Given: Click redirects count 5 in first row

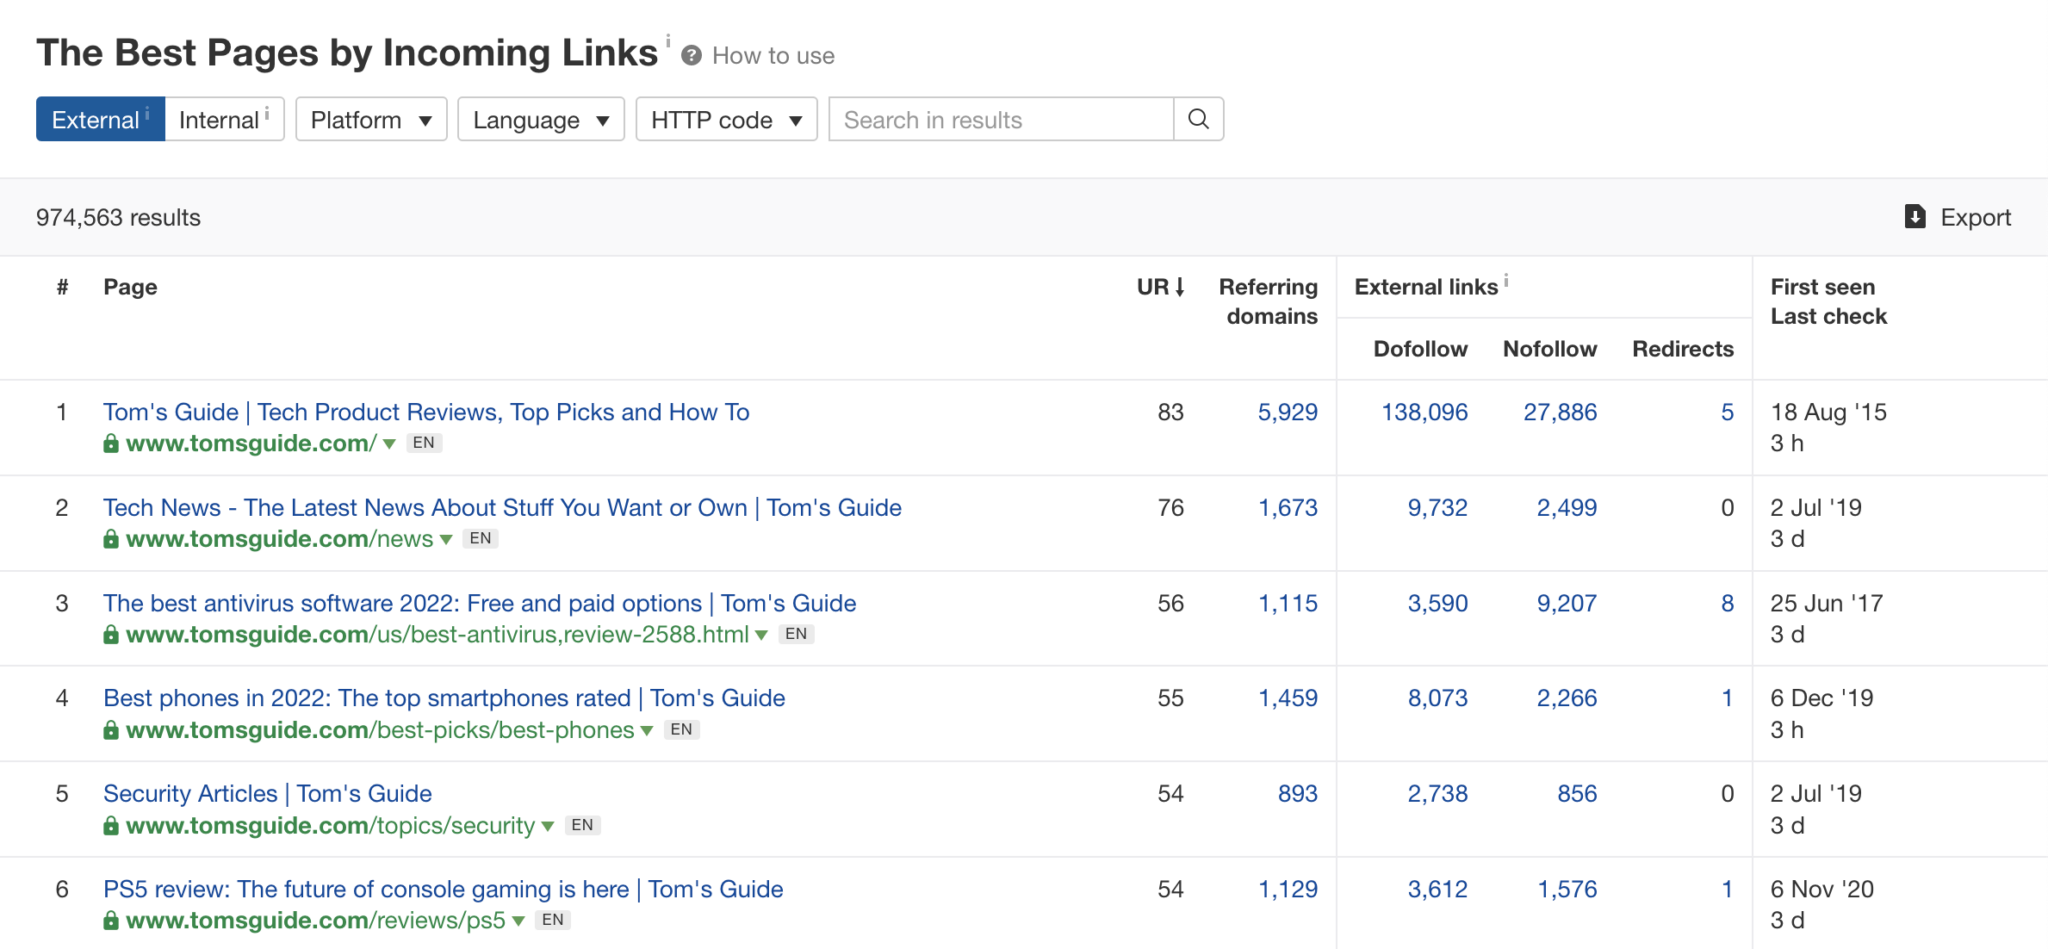Looking at the screenshot, I should [1727, 412].
